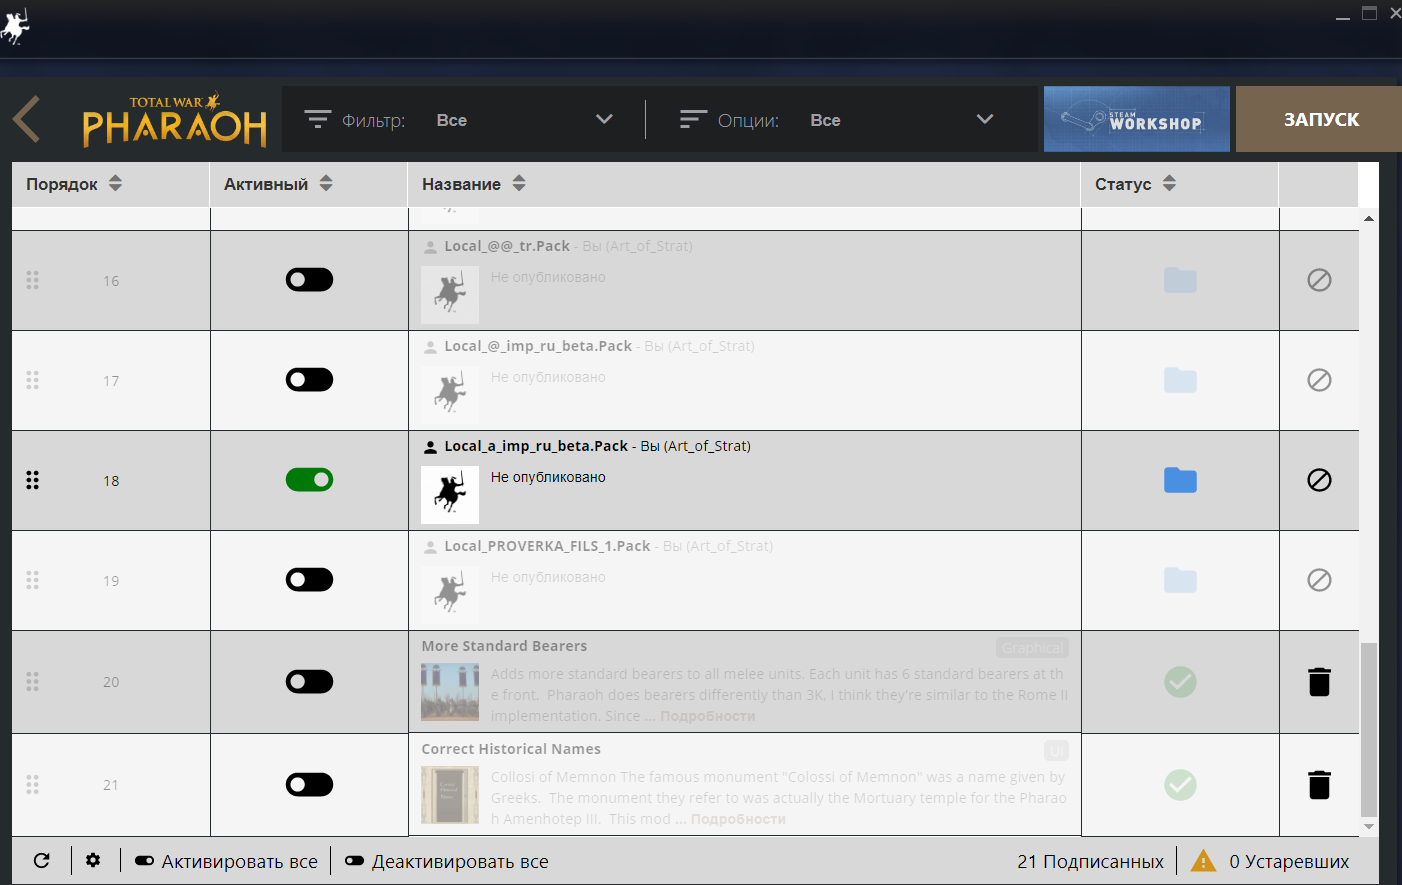
Task: Open settings gear in bottom bar
Action: [93, 861]
